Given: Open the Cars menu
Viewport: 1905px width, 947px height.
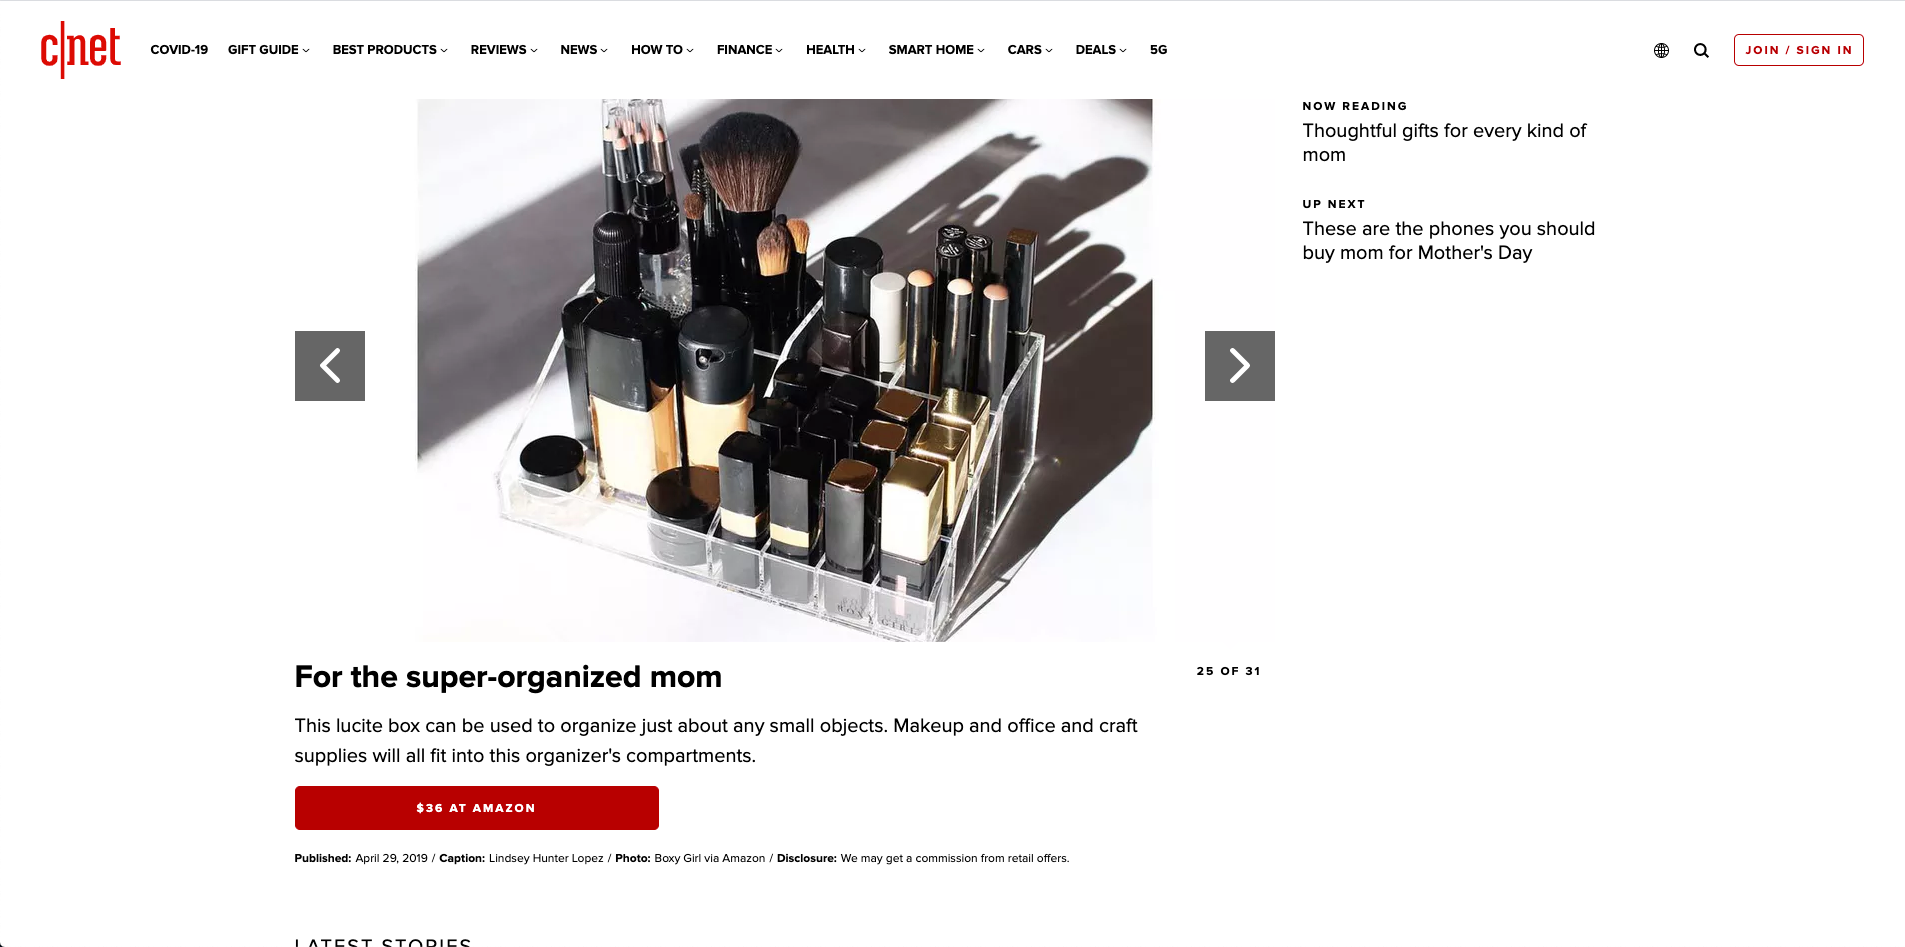Looking at the screenshot, I should click(1030, 49).
